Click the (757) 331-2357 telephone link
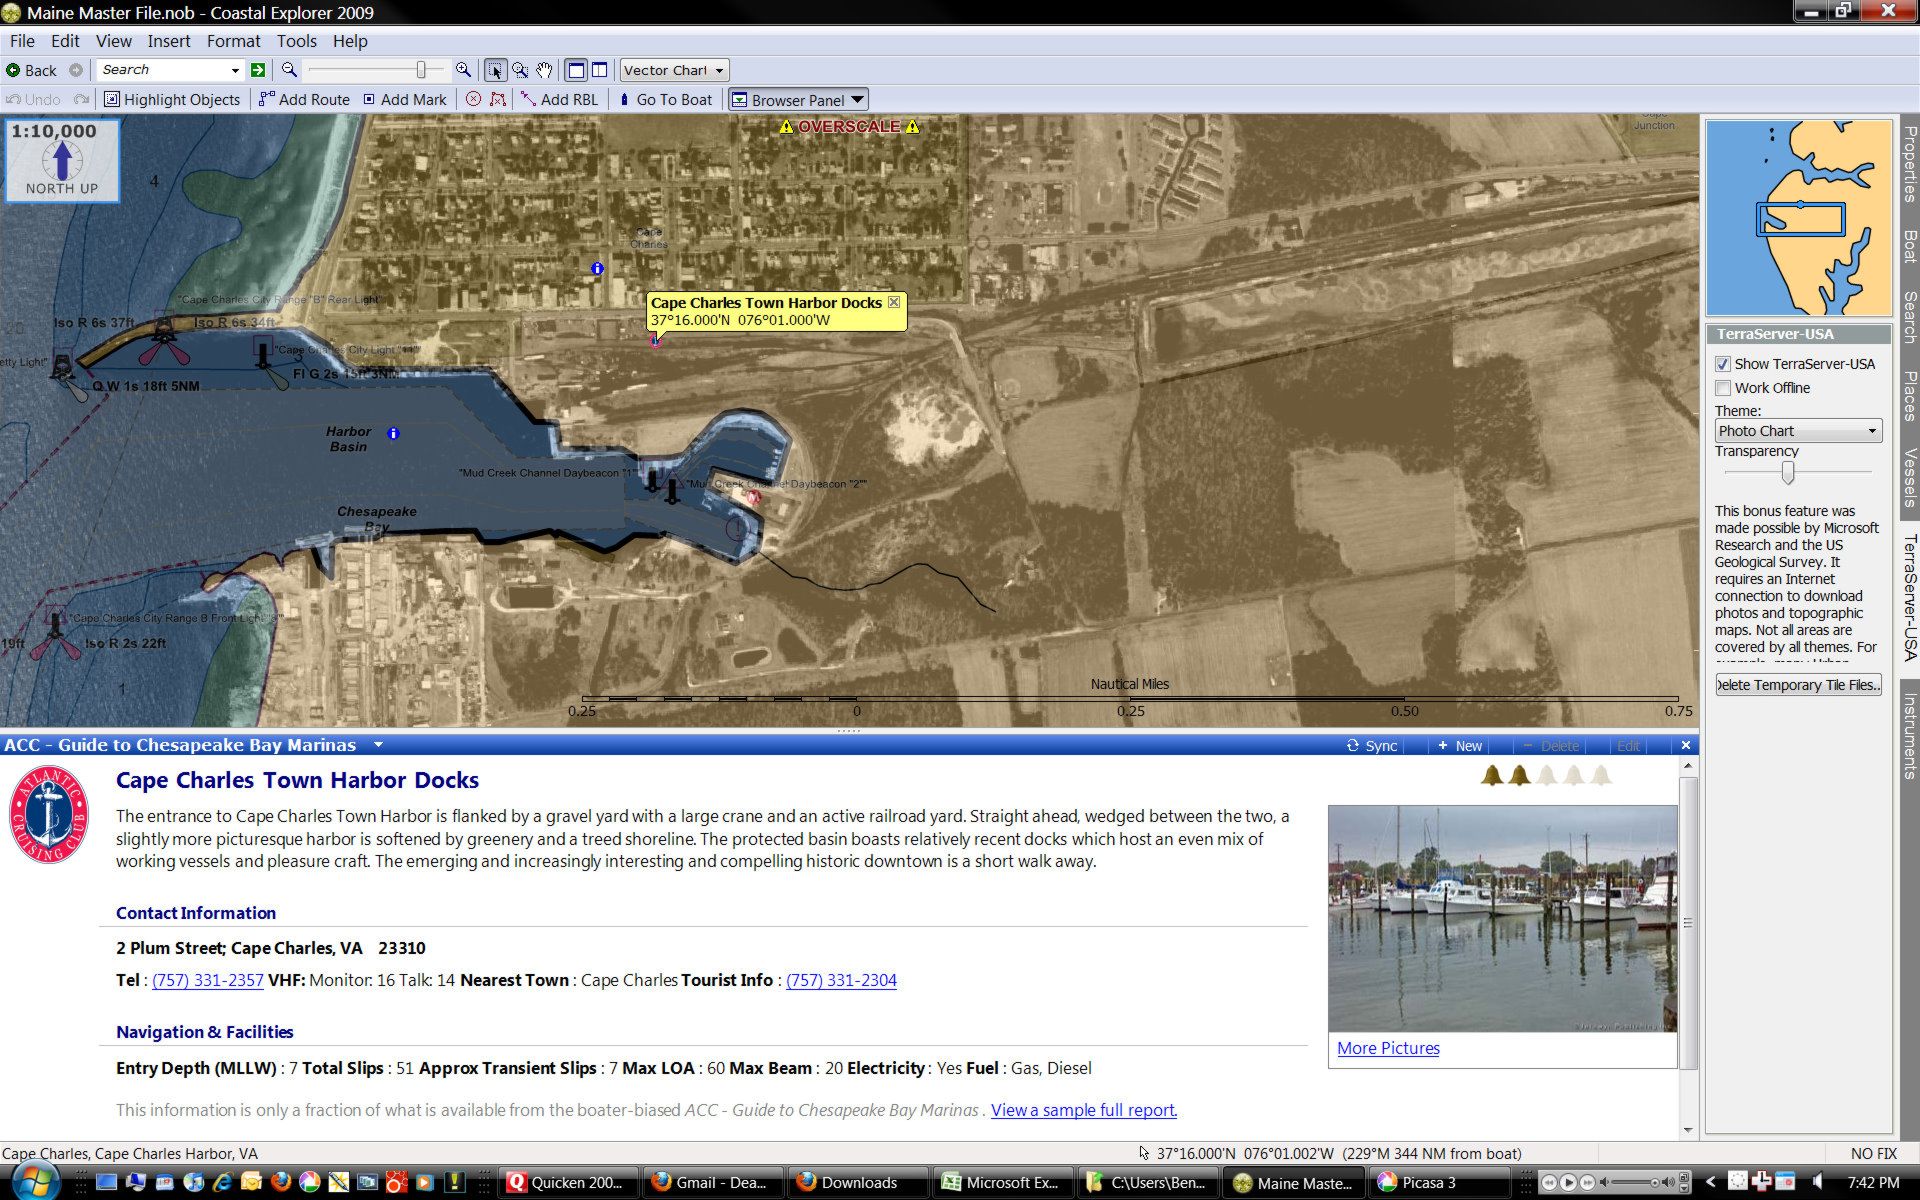The width and height of the screenshot is (1920, 1200). coord(207,980)
